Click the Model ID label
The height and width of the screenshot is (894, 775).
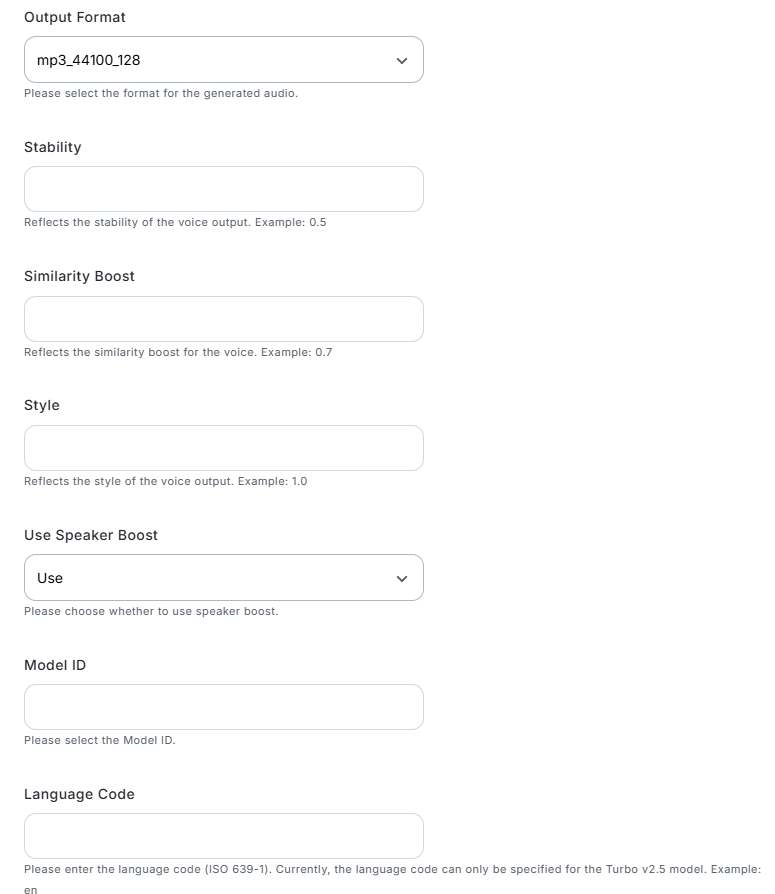click(x=55, y=665)
